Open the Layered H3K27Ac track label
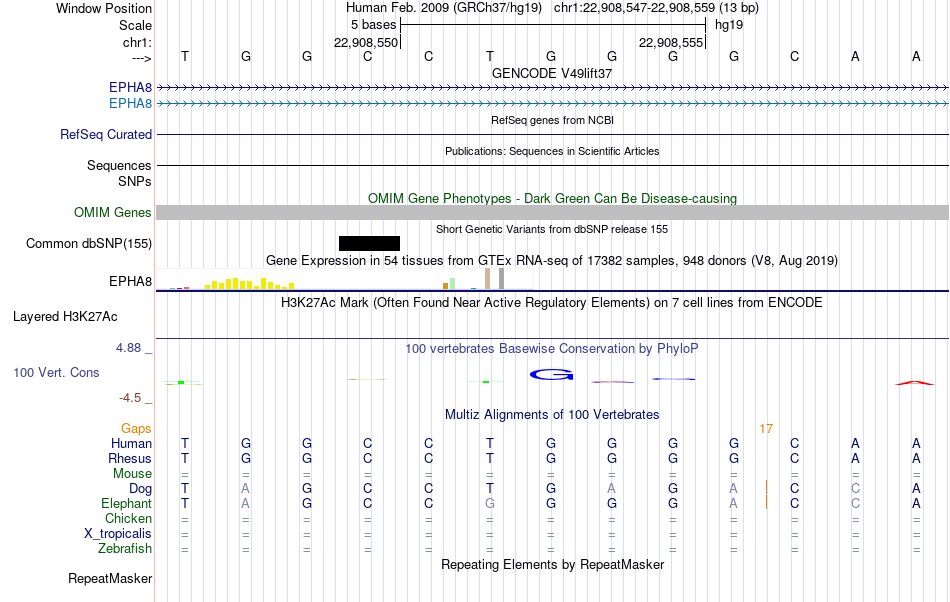 65,316
